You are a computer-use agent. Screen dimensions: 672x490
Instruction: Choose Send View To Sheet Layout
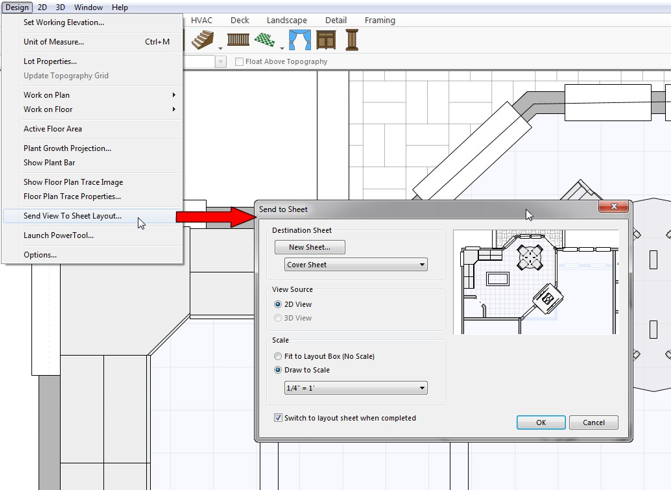click(93, 216)
